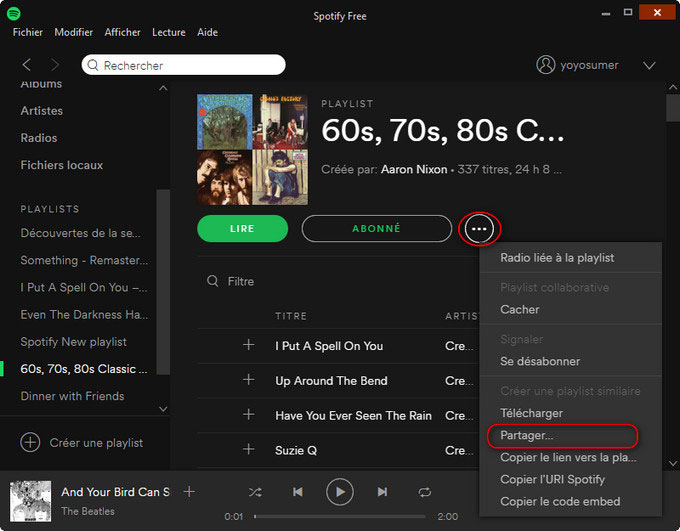The width and height of the screenshot is (680, 531).
Task: Toggle repeat mode
Action: click(x=425, y=492)
